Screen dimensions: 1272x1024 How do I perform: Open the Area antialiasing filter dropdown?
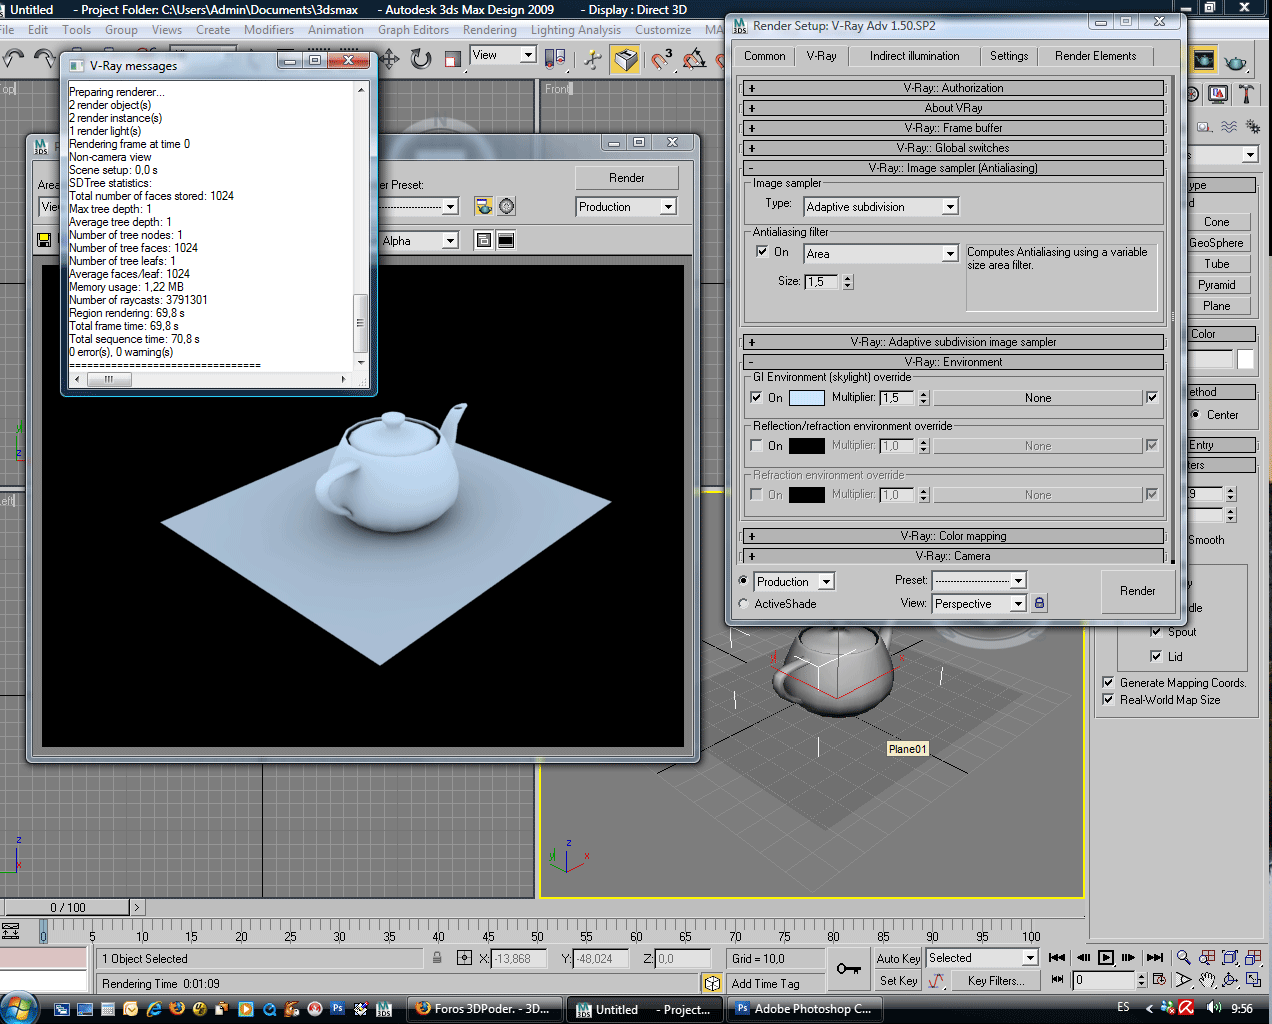click(x=881, y=254)
